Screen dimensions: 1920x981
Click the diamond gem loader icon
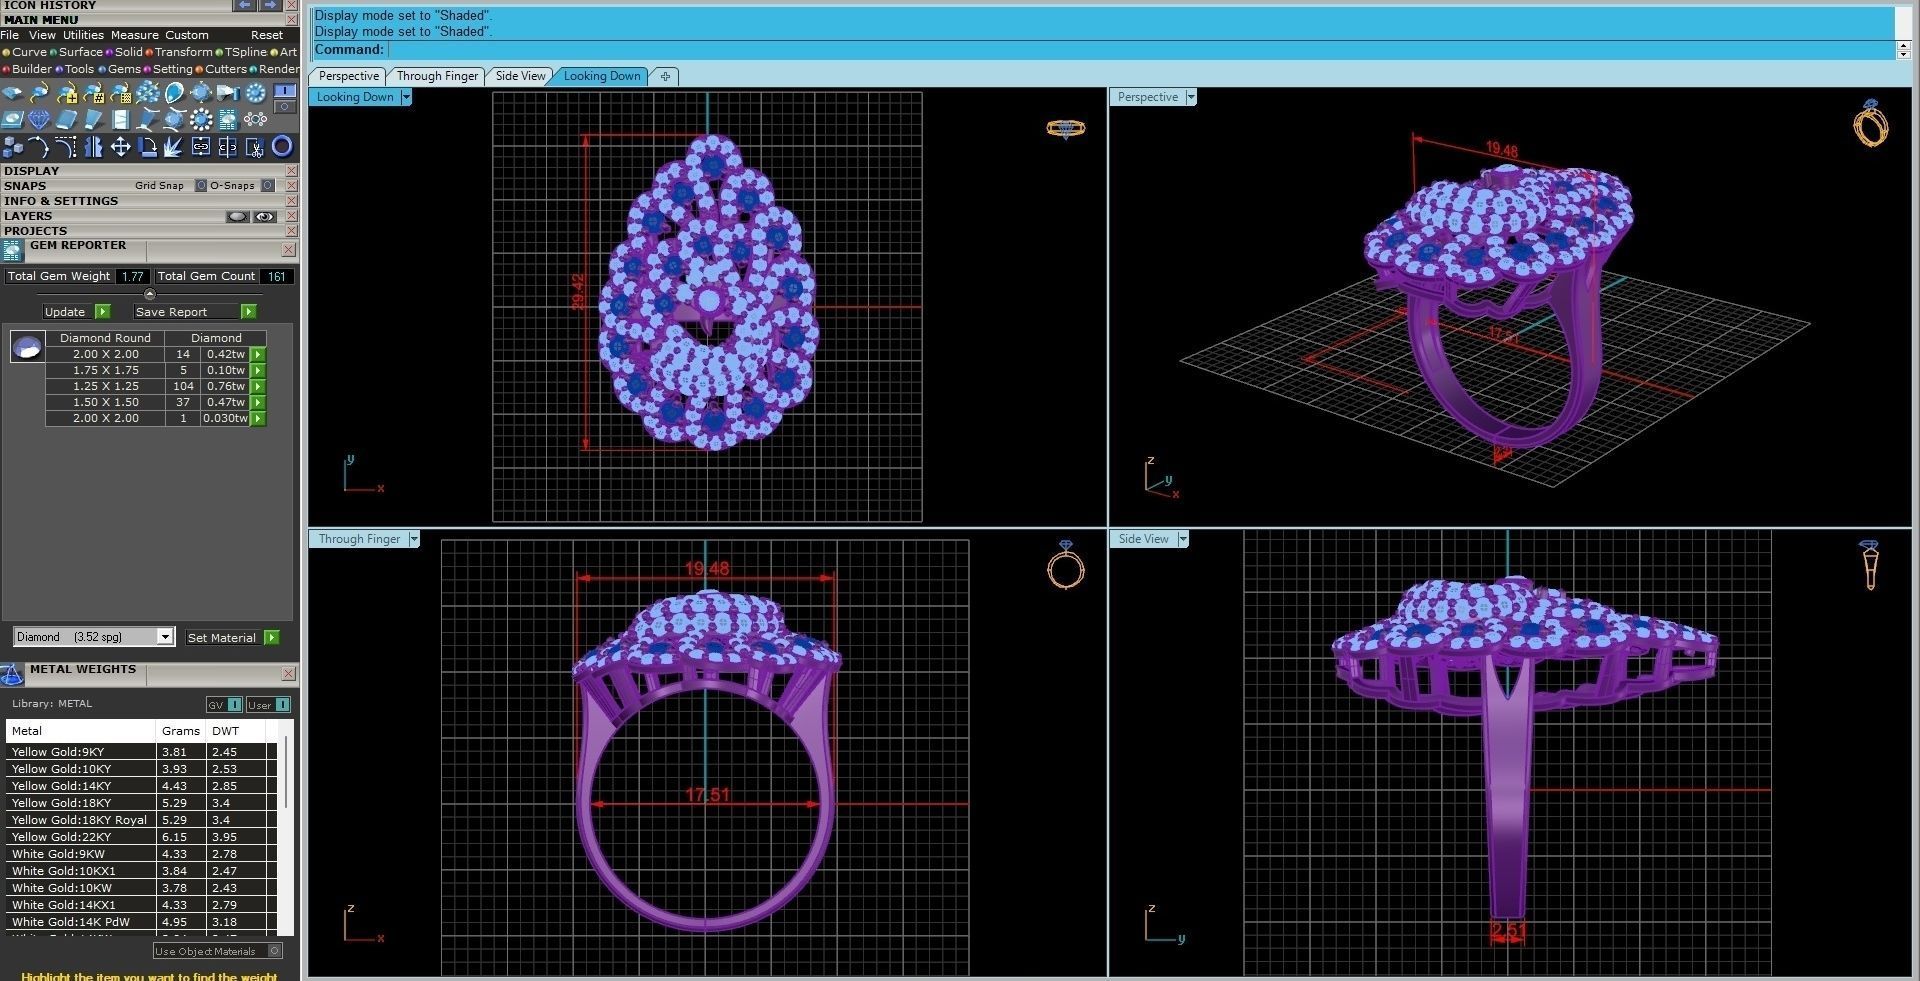[x=39, y=119]
